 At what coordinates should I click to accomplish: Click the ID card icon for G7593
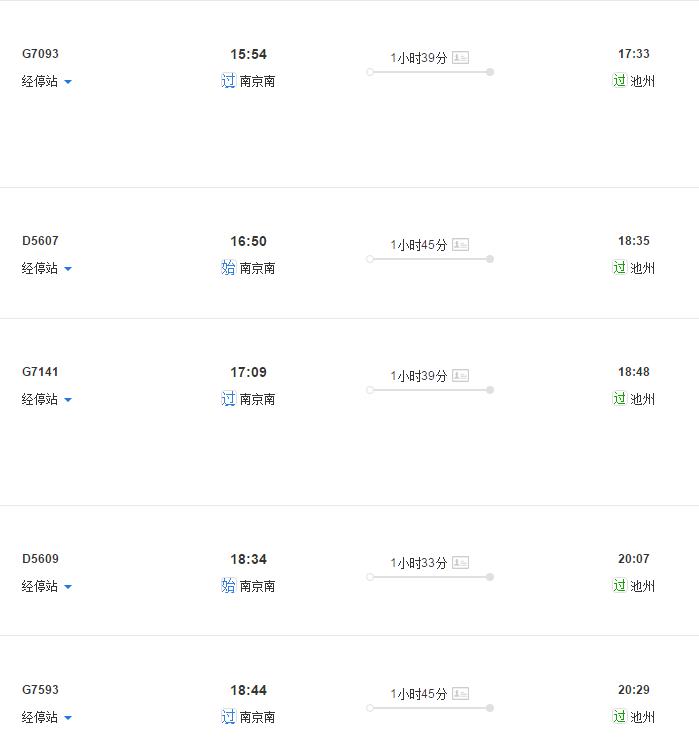click(460, 693)
